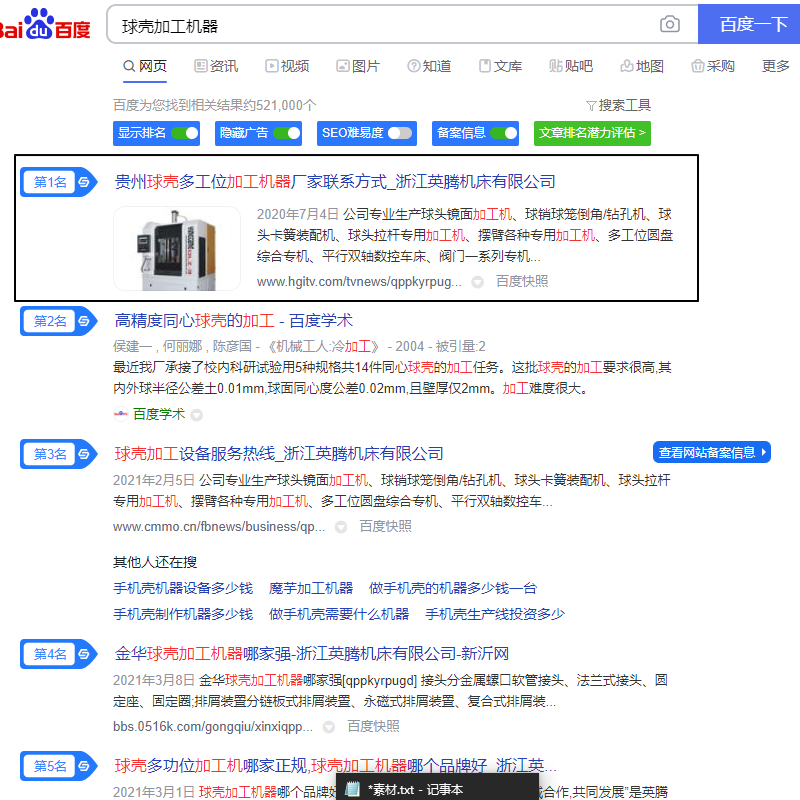The width and height of the screenshot is (800, 800).
Task: Expand dropdown next to 百度学术 source
Action: tap(196, 415)
